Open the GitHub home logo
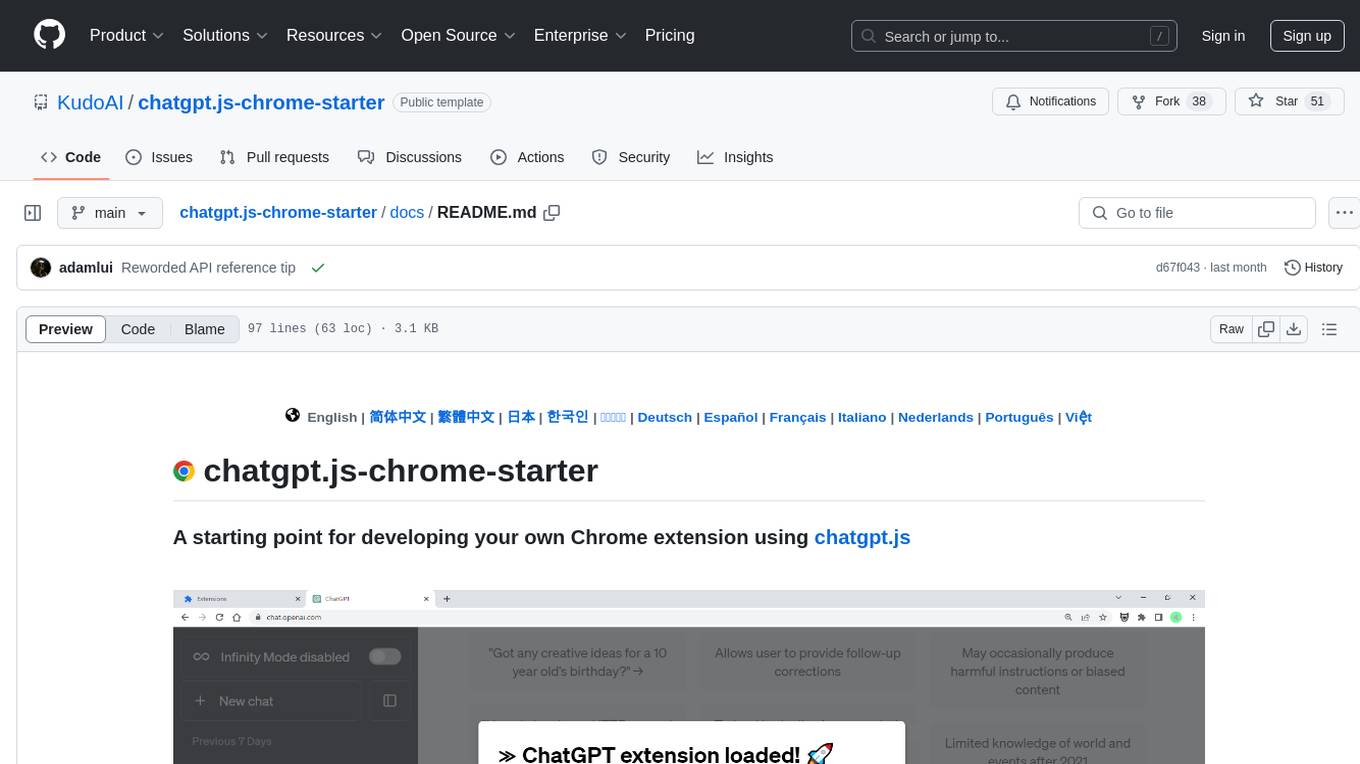 point(49,35)
